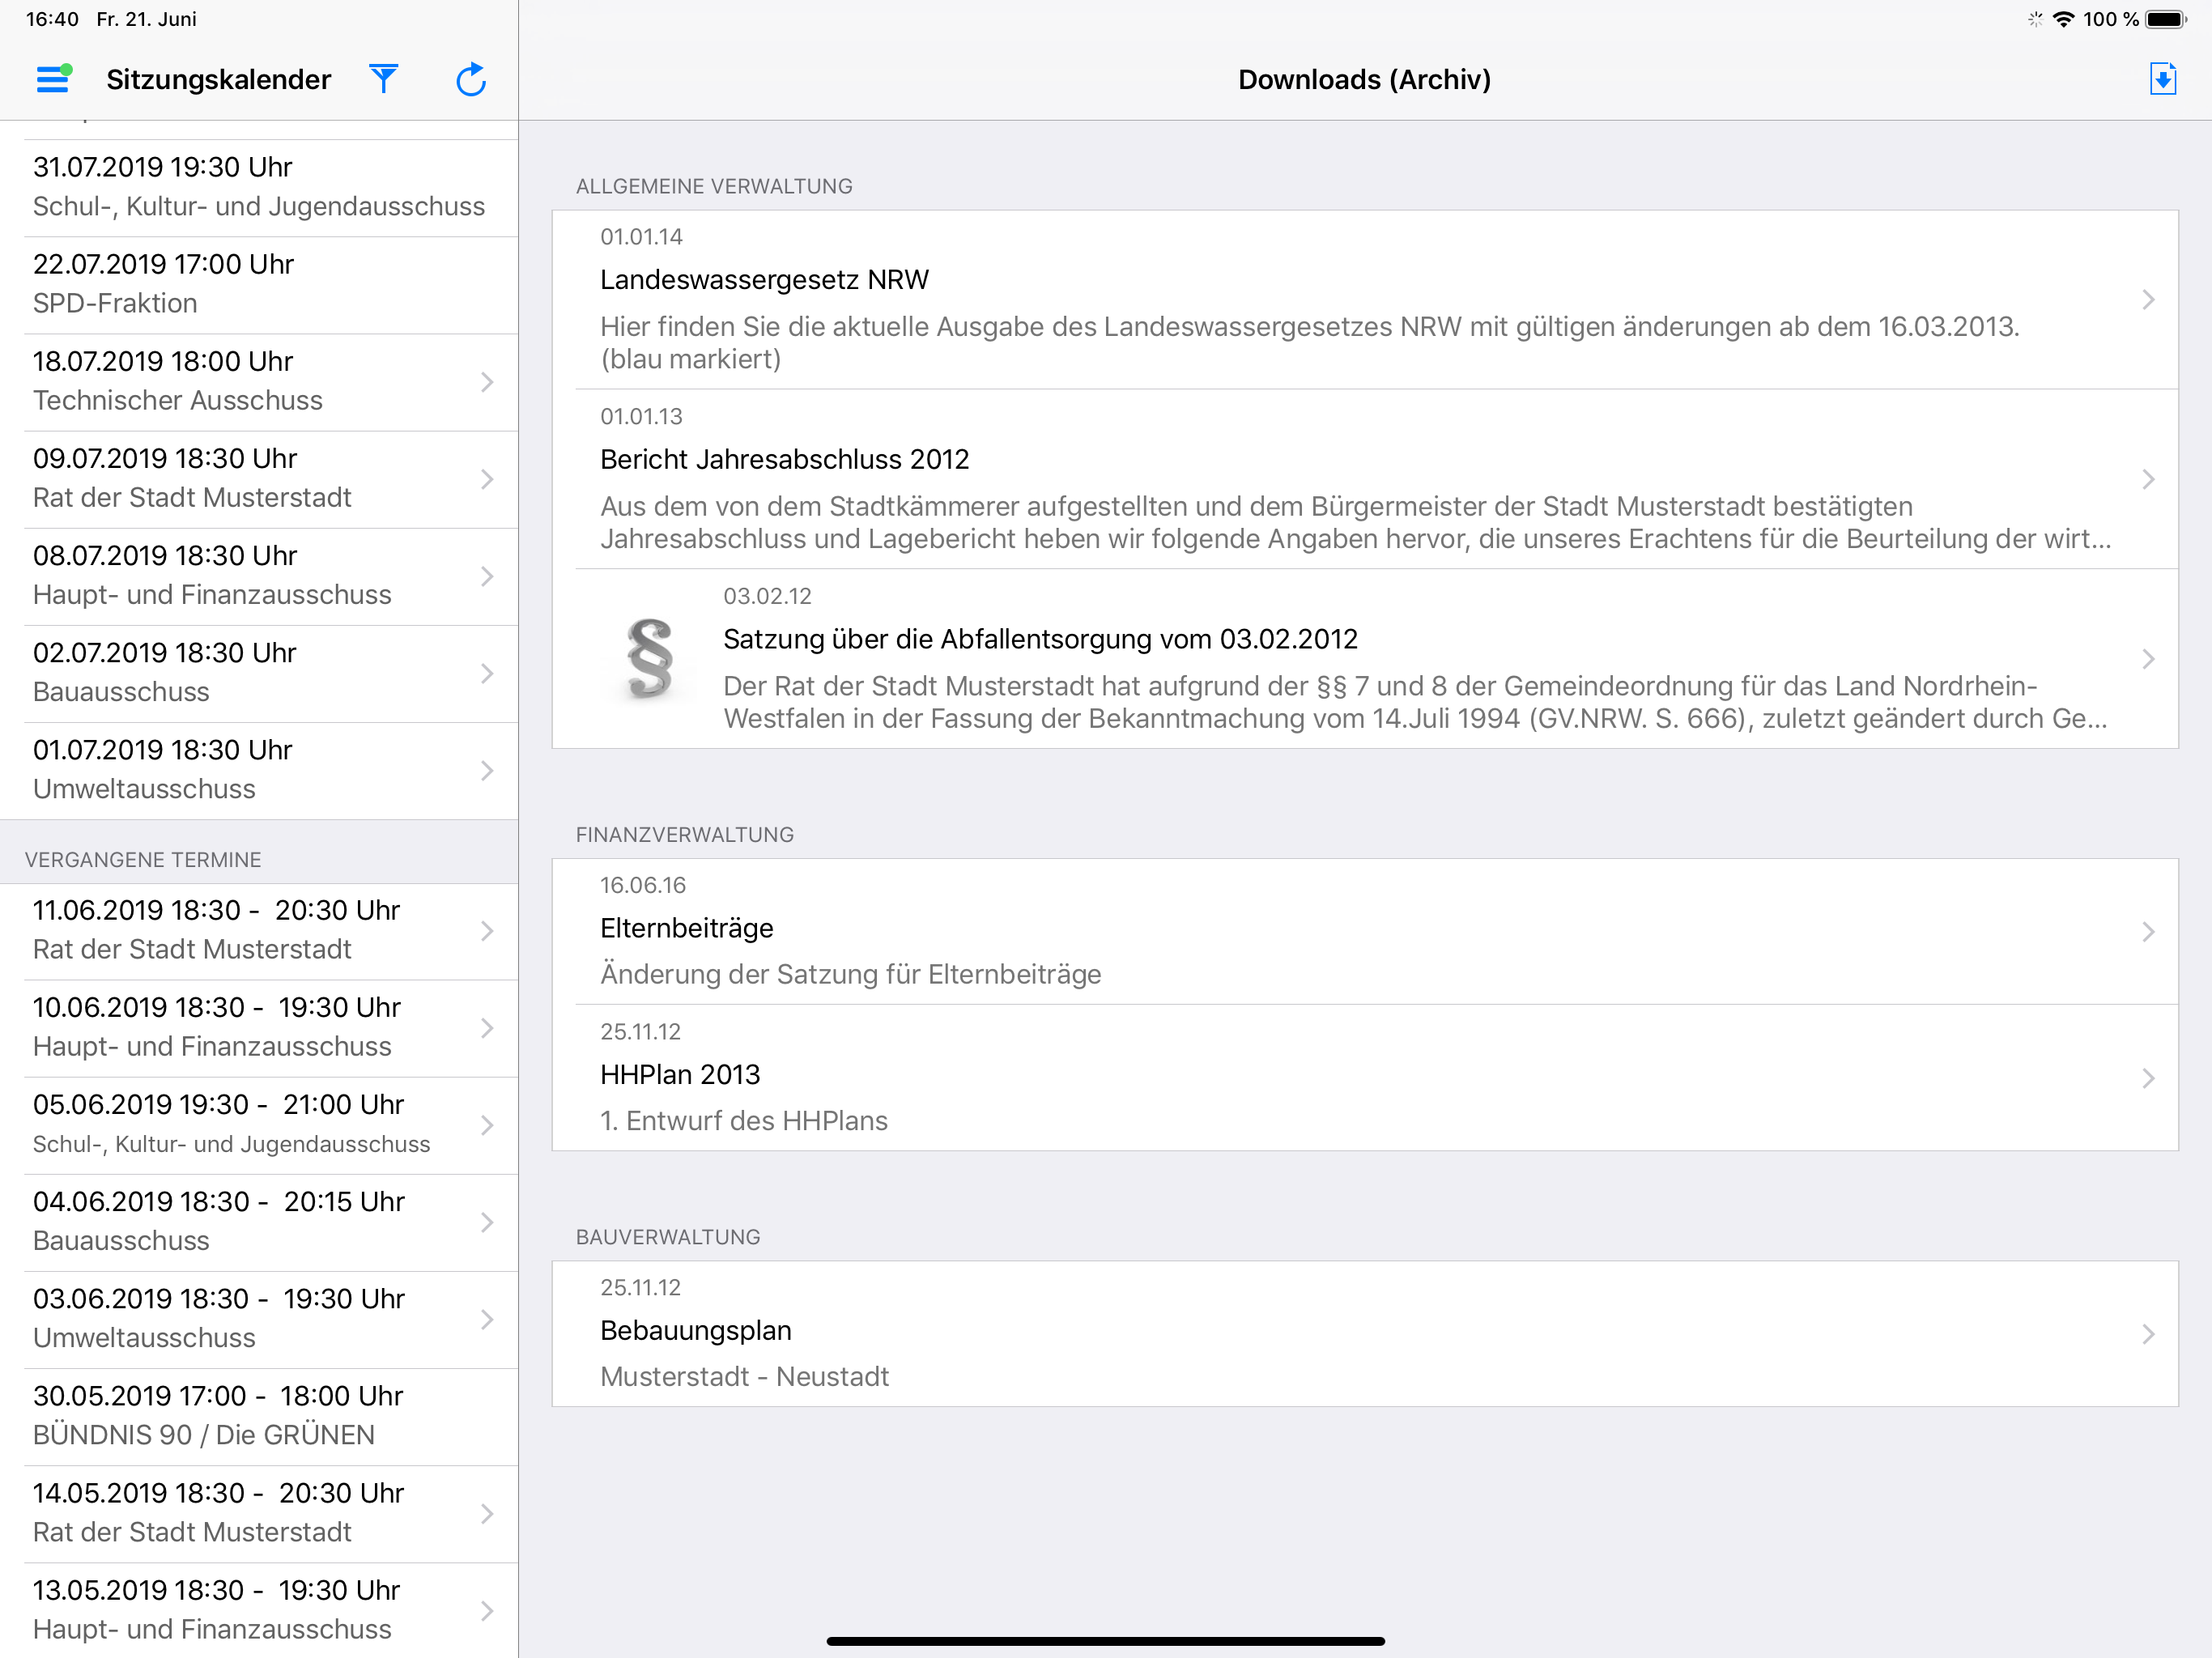Tap the battery indicator icon
This screenshot has width=2212, height=1658.
click(2166, 19)
